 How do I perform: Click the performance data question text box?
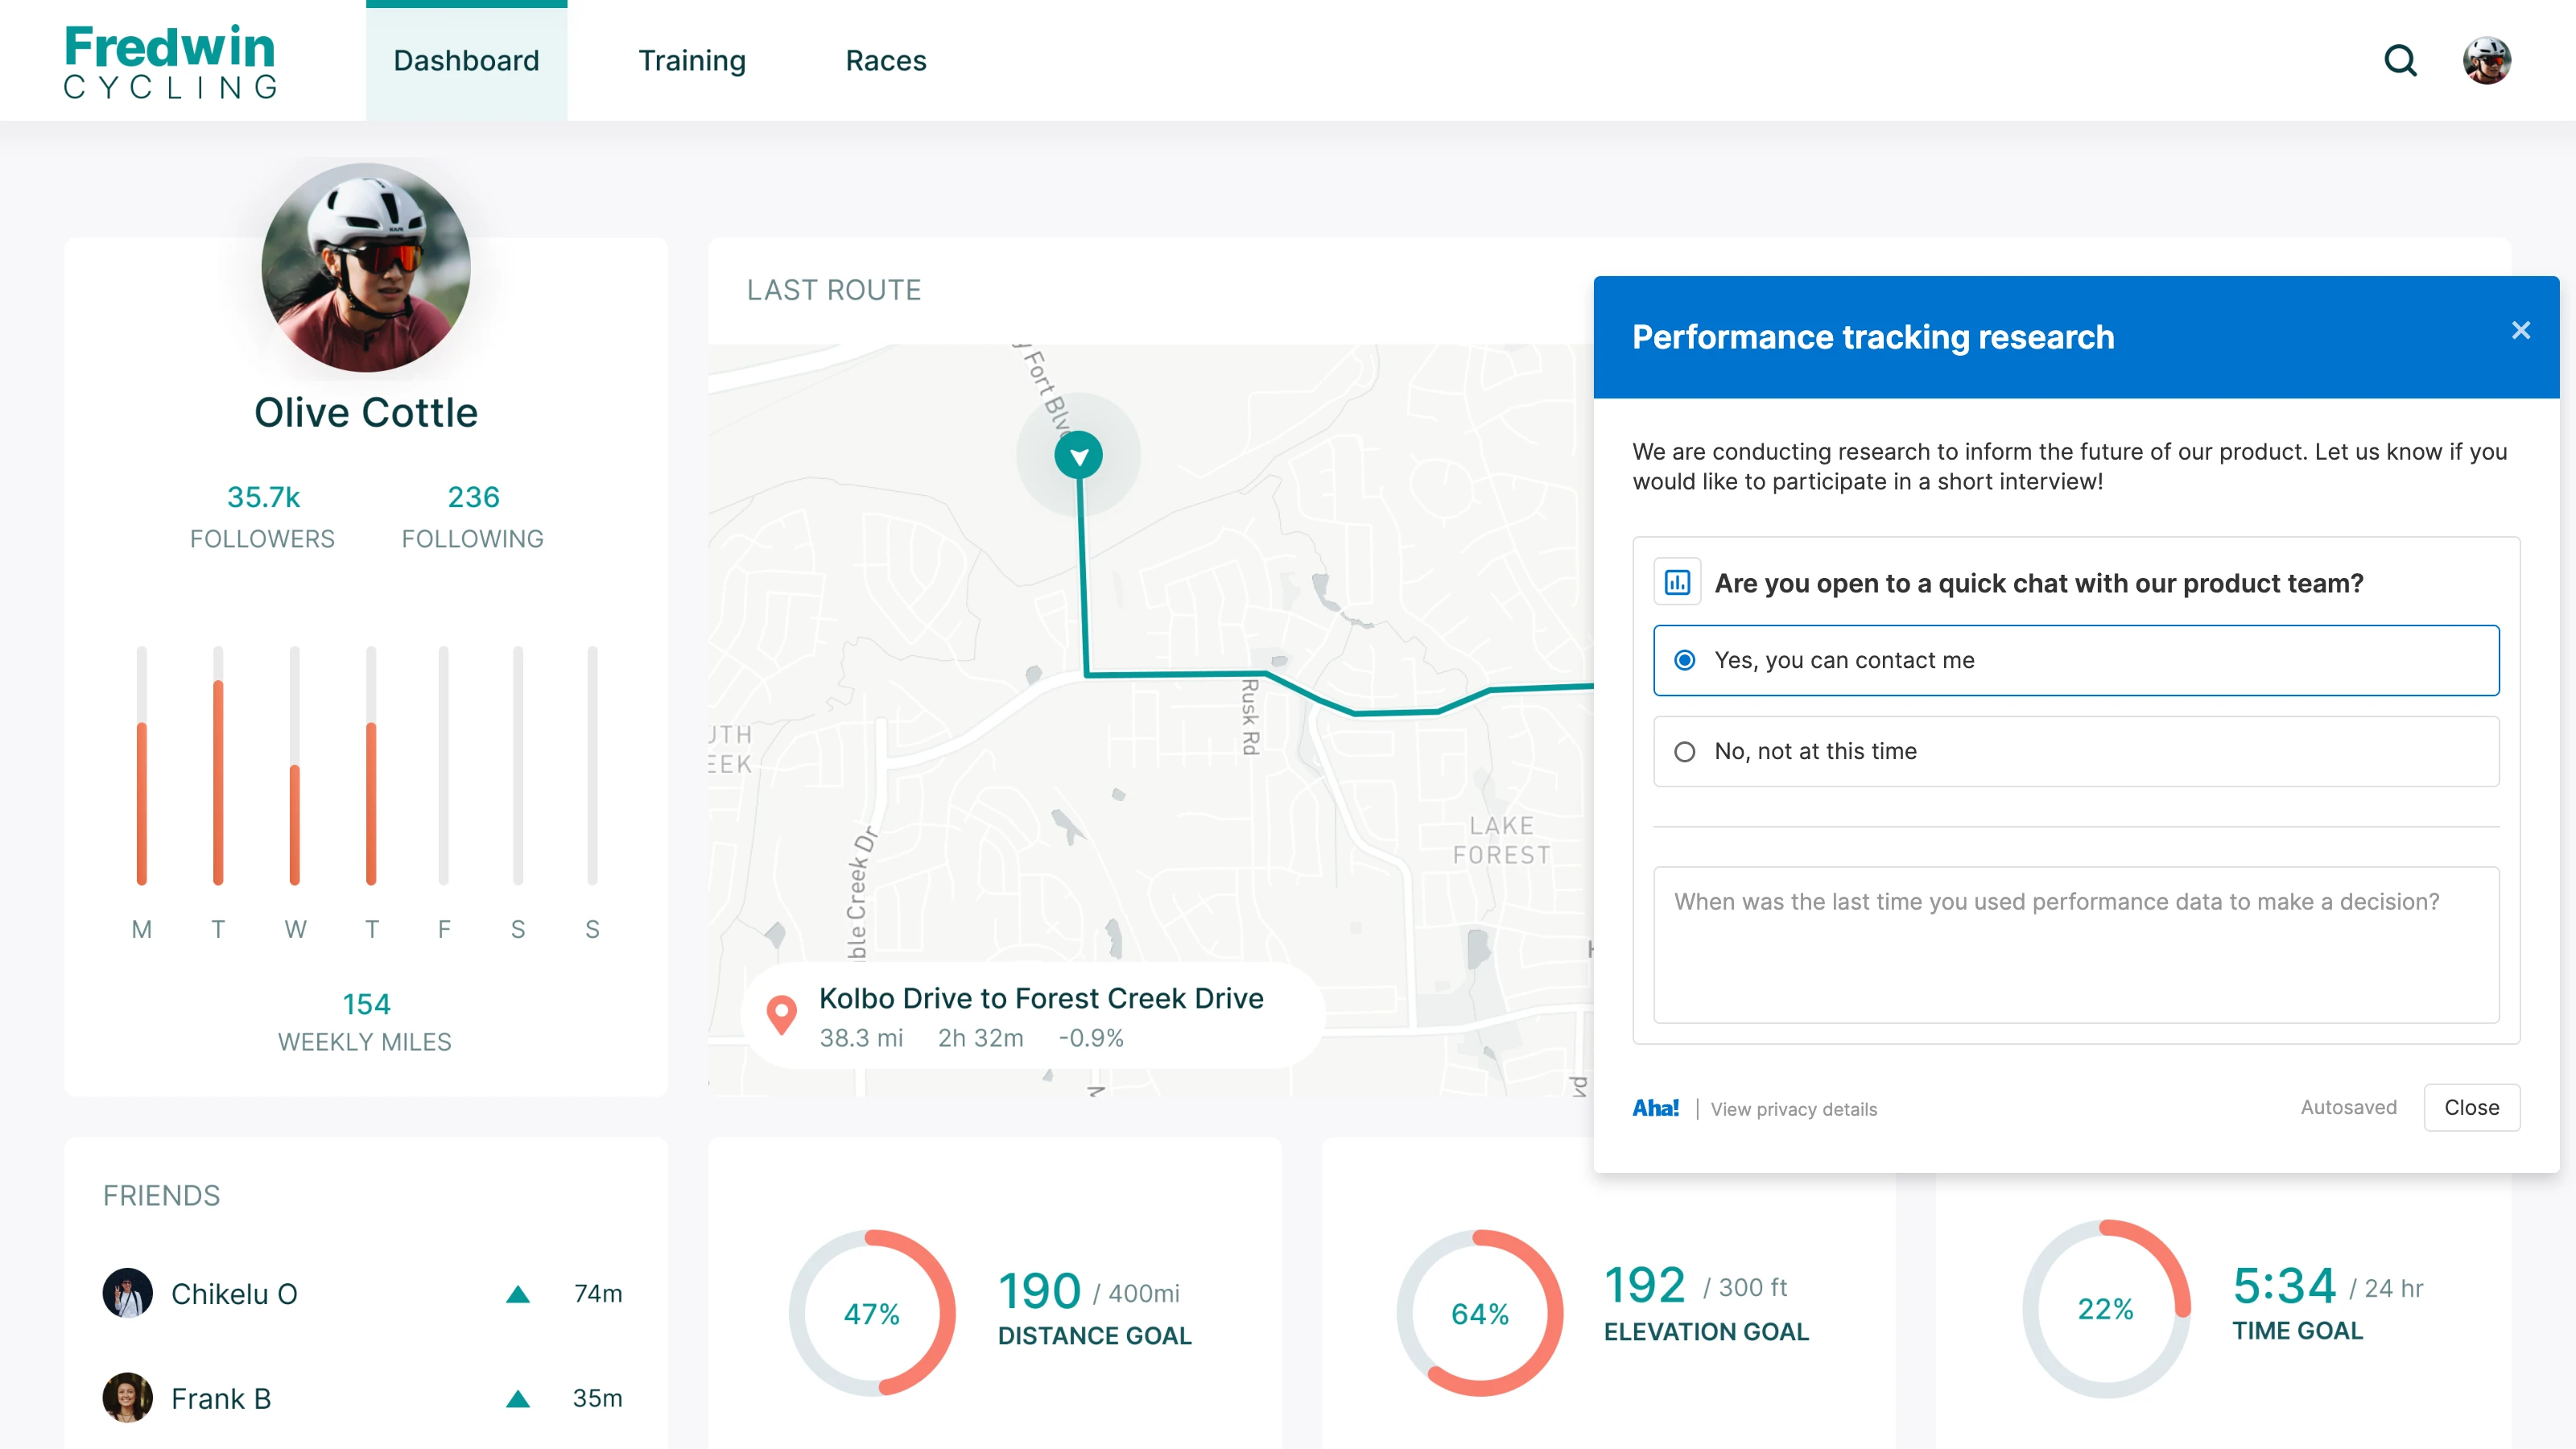tap(2076, 945)
